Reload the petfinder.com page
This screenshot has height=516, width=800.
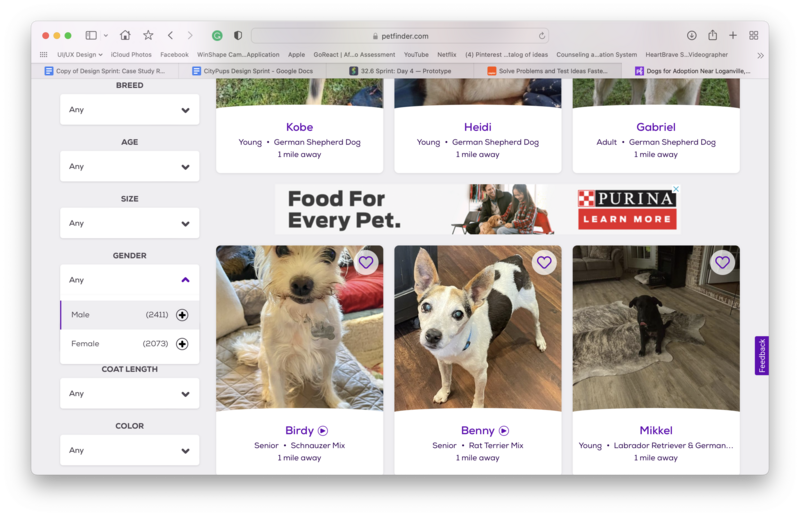[541, 36]
